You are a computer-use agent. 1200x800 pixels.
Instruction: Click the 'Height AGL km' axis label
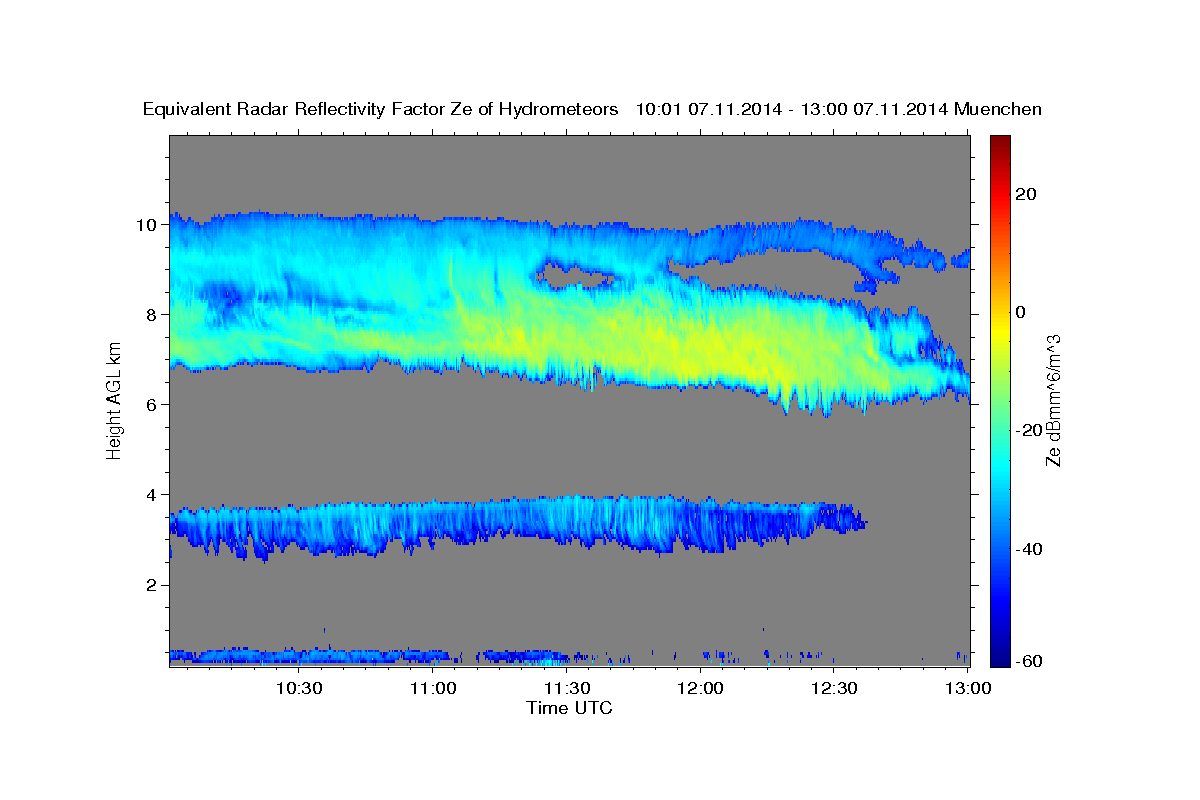click(114, 400)
